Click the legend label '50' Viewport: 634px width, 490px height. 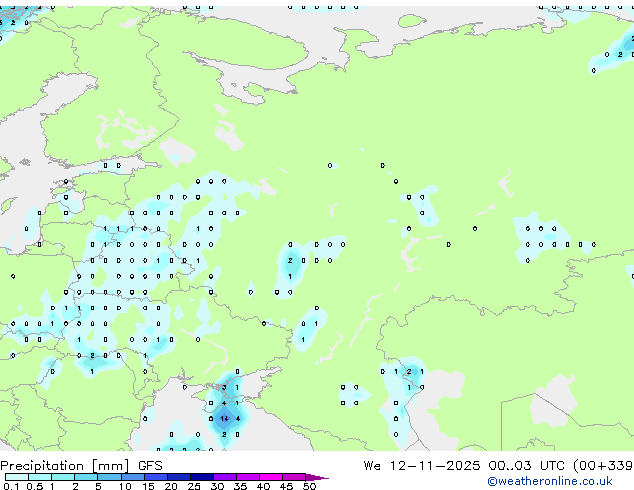[309, 486]
